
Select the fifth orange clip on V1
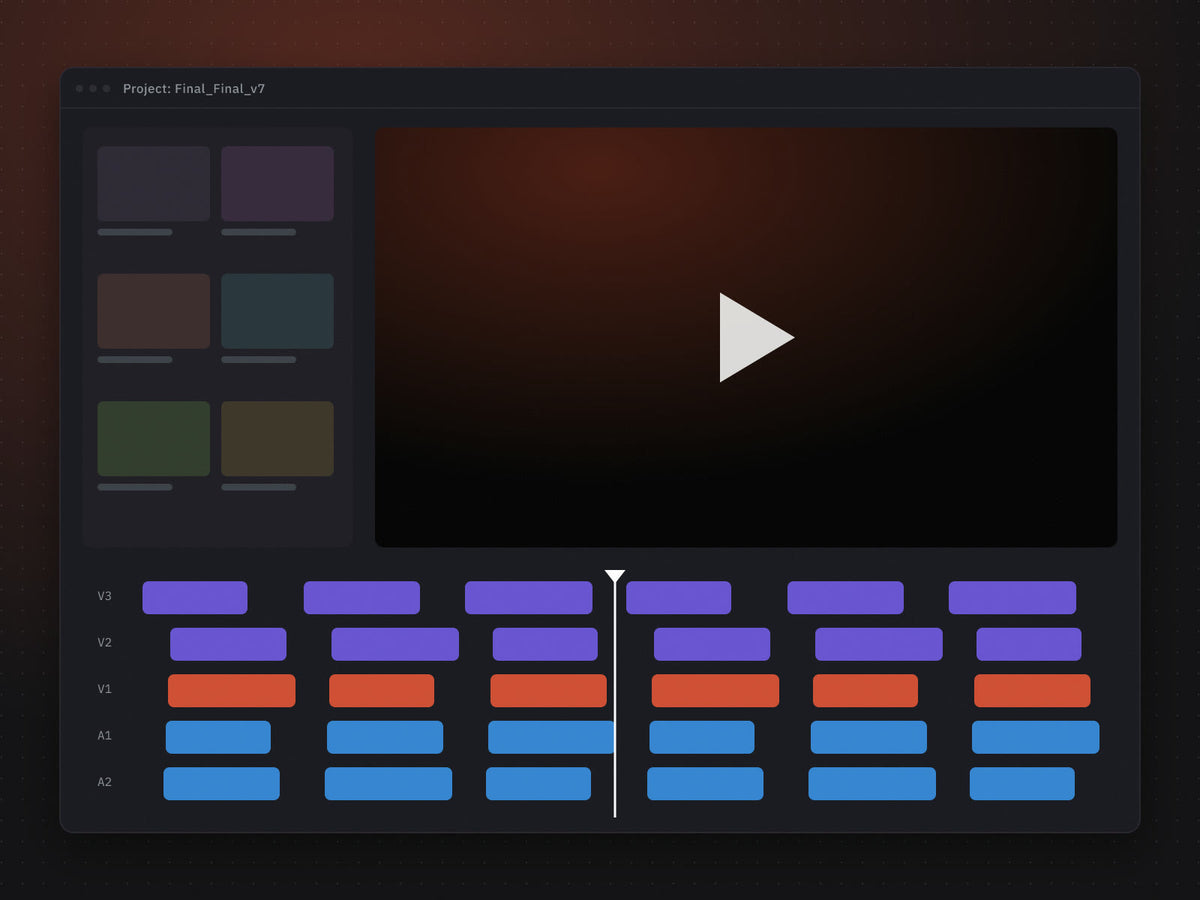point(865,691)
